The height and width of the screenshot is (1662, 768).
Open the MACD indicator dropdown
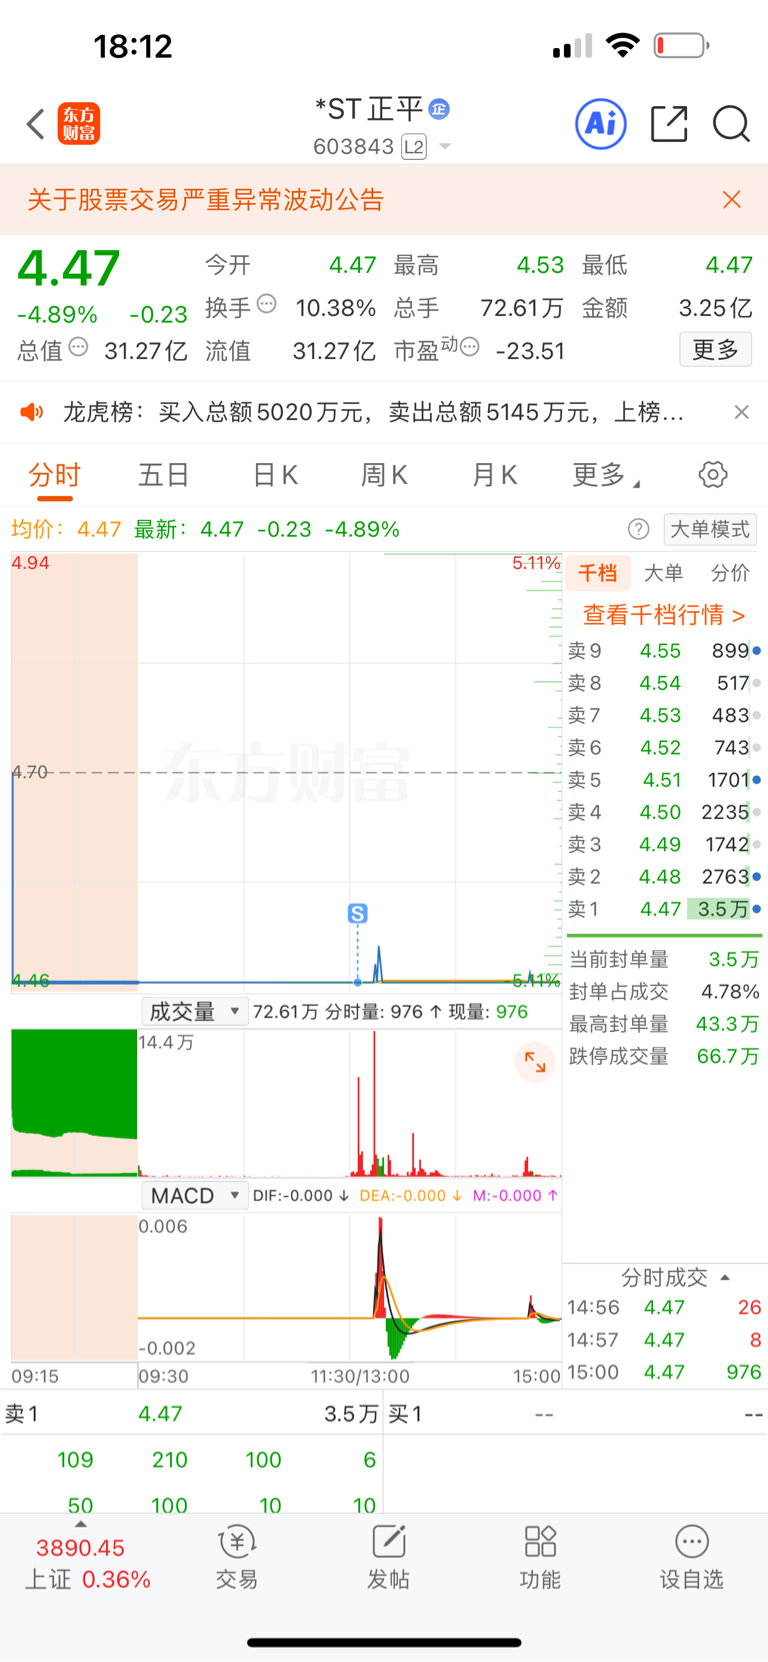coord(194,1196)
